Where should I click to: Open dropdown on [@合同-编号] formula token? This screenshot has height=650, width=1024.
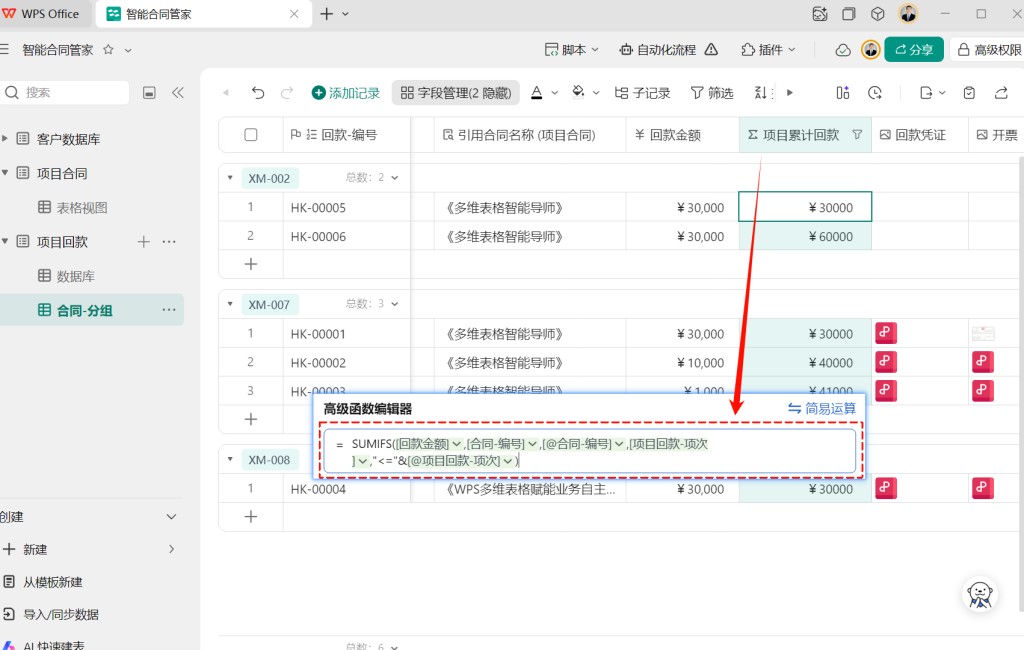(x=618, y=444)
